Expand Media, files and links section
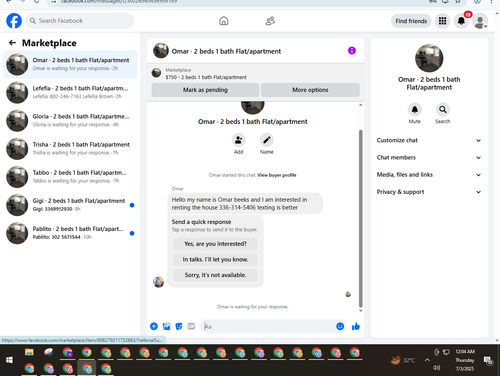 tap(429, 175)
